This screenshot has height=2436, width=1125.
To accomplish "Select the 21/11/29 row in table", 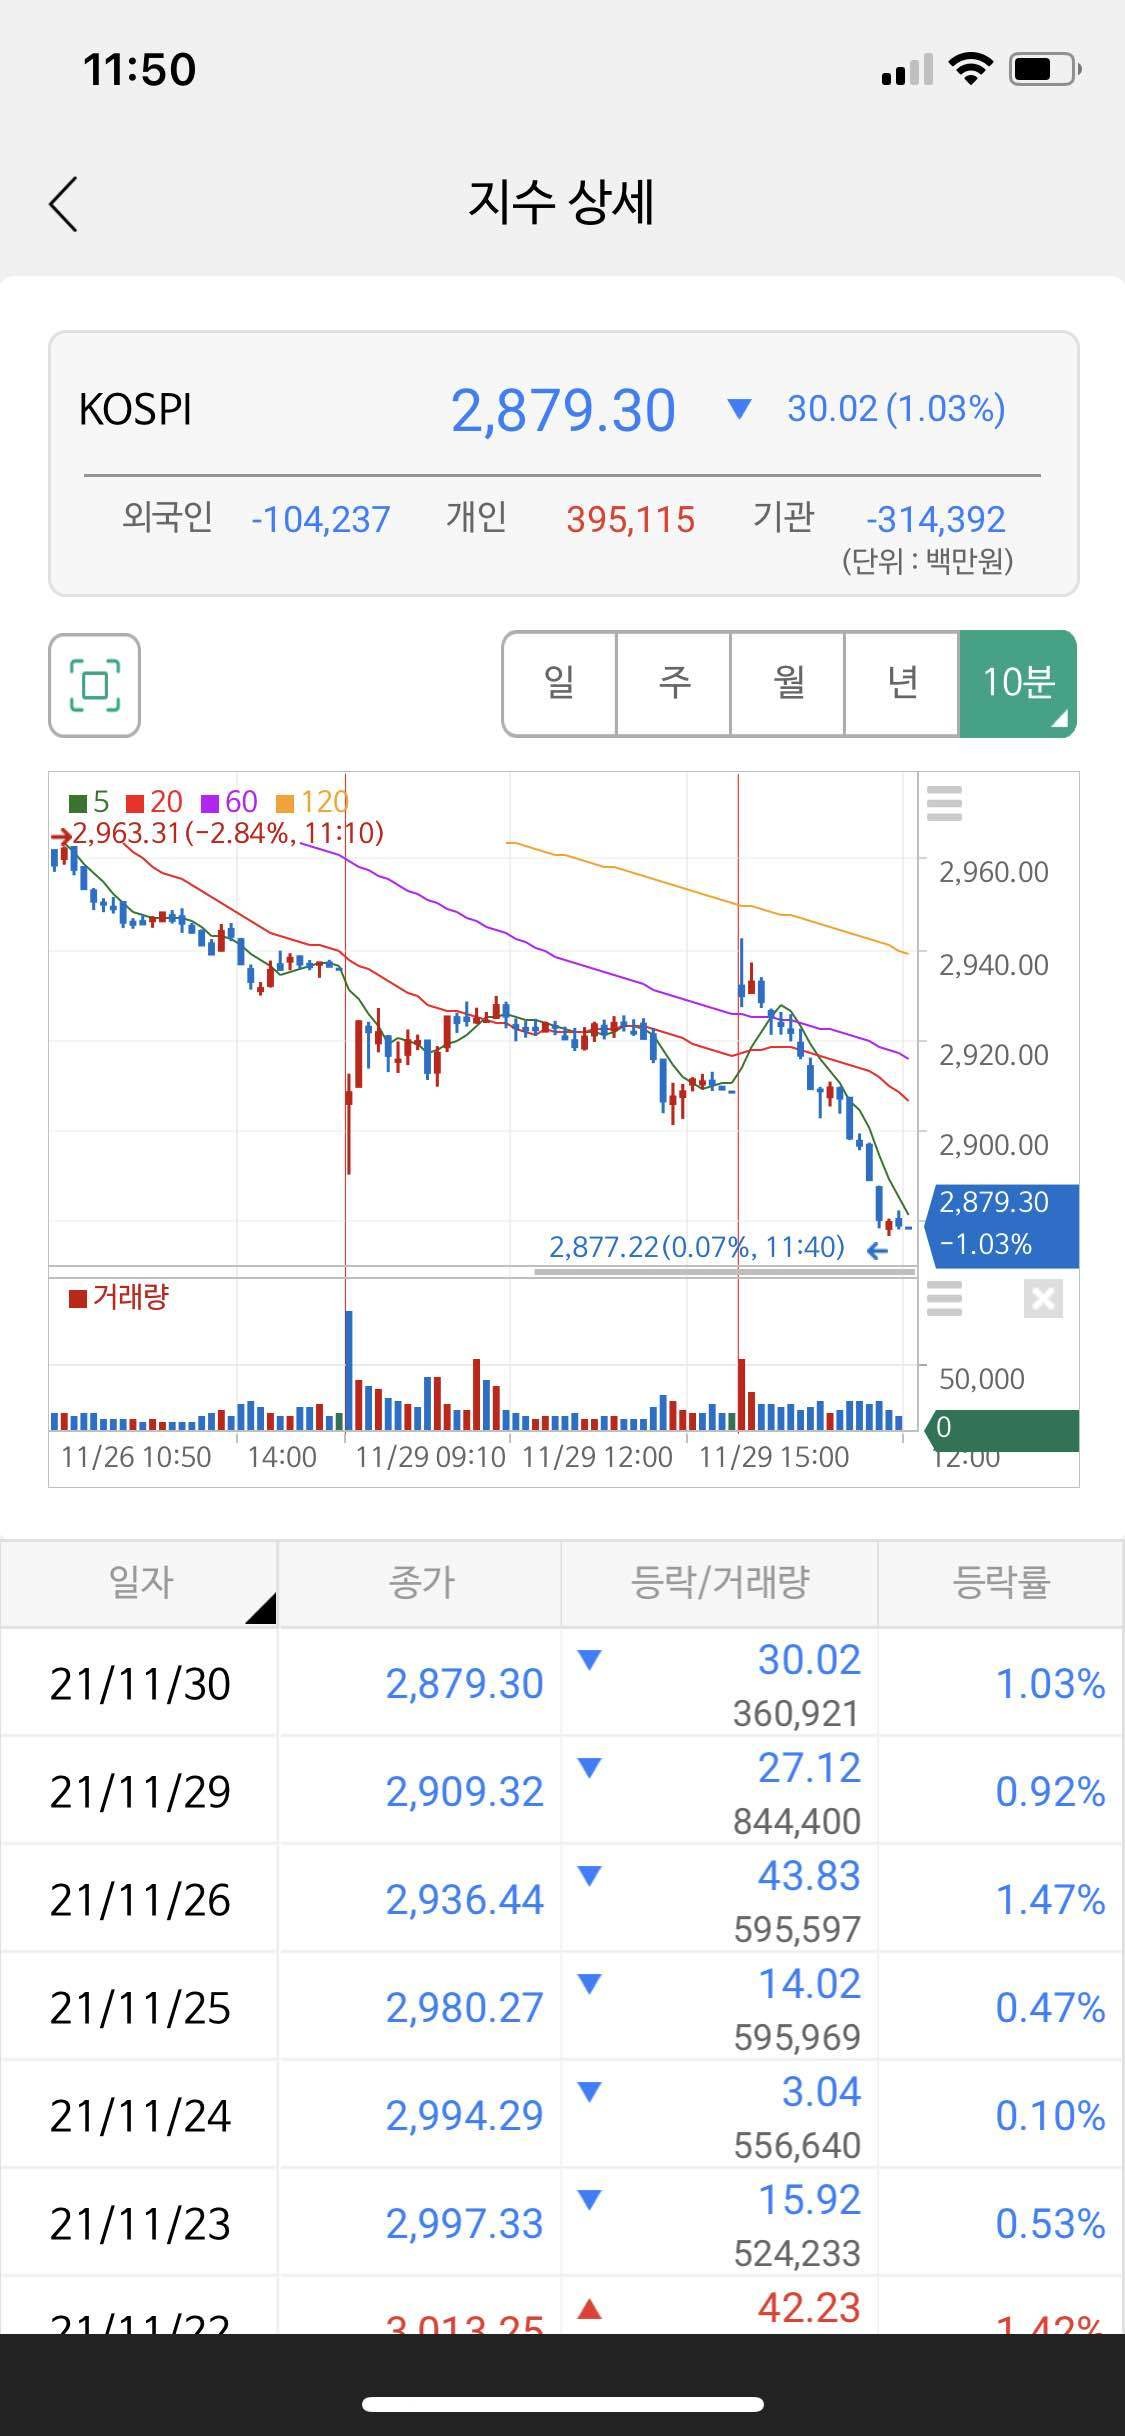I will click(x=560, y=1791).
